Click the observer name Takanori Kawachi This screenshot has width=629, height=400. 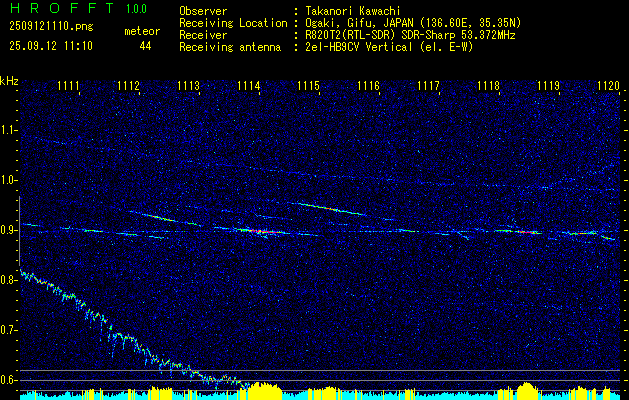pos(351,11)
